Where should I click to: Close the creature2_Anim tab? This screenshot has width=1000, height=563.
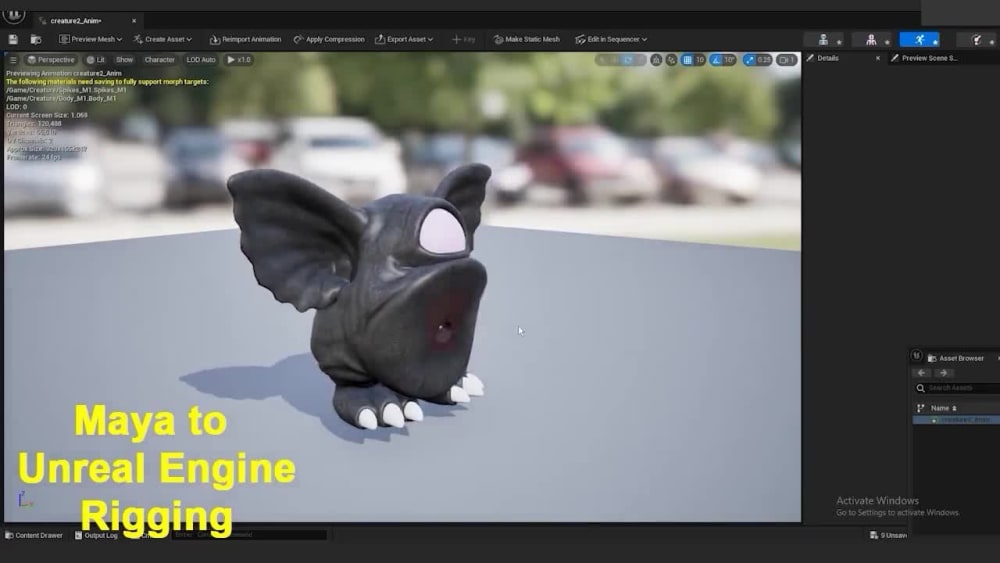(134, 21)
